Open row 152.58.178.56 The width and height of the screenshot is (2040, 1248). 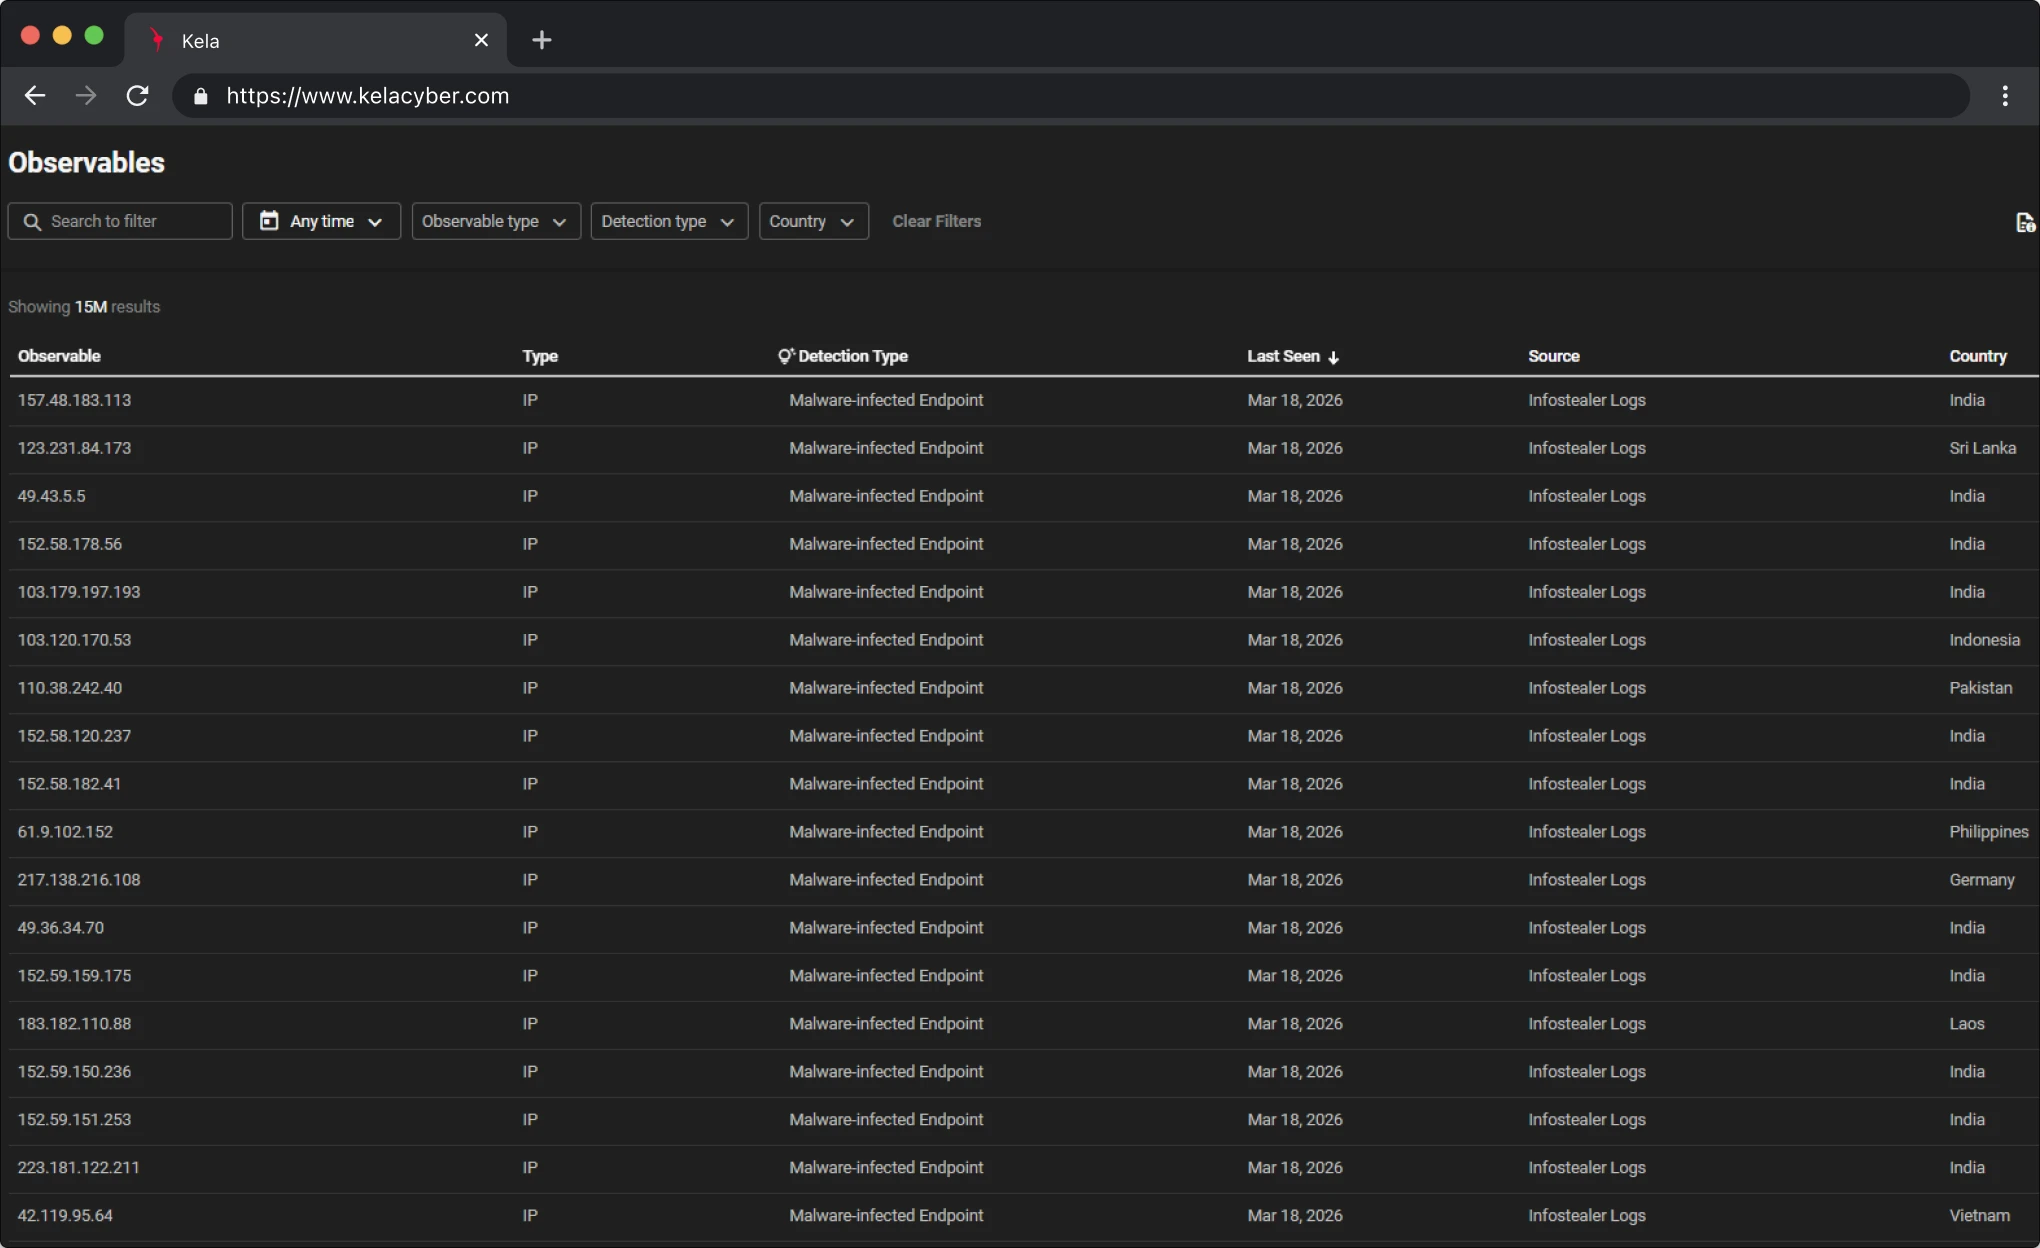pos(1024,544)
